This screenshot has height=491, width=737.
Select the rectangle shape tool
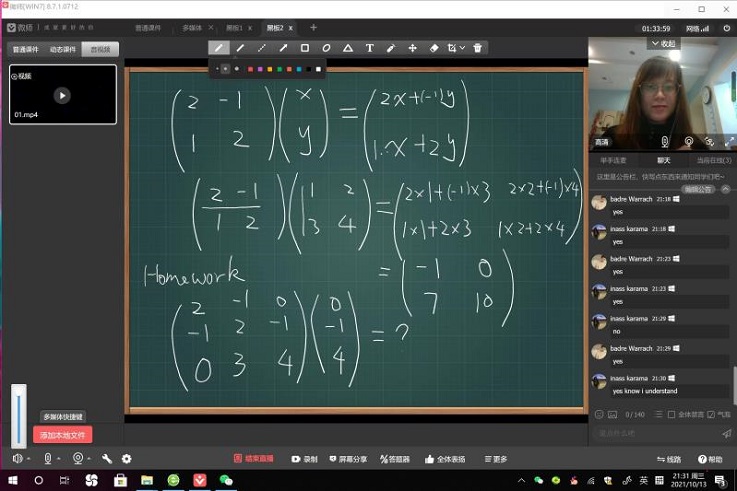point(305,48)
